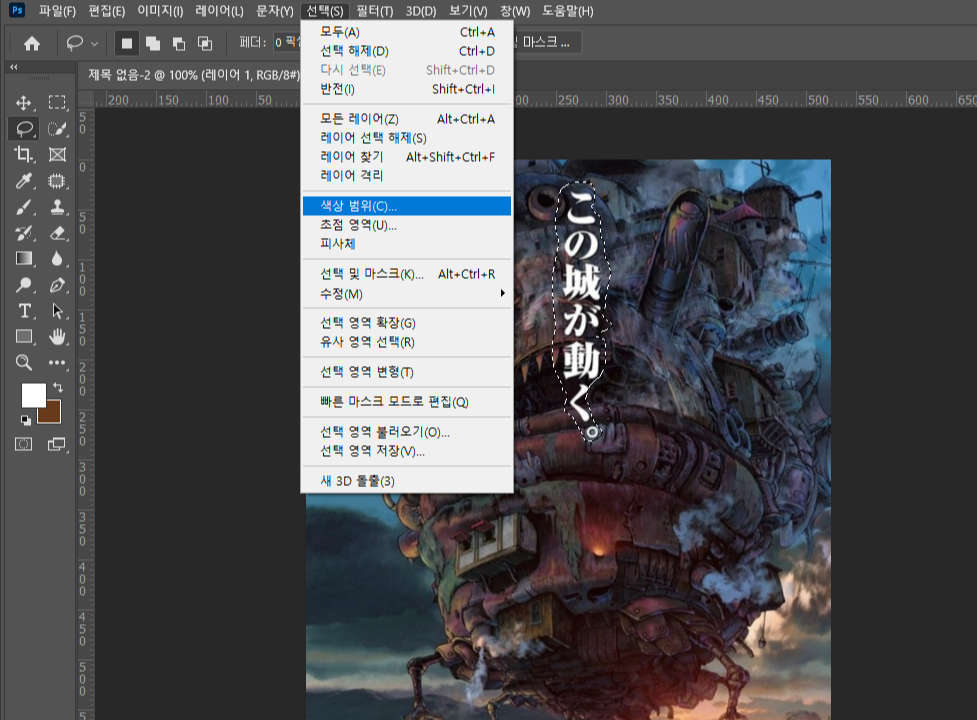Select the Rectangular Marquee tool
Viewport: 977px width, 720px height.
[57, 103]
